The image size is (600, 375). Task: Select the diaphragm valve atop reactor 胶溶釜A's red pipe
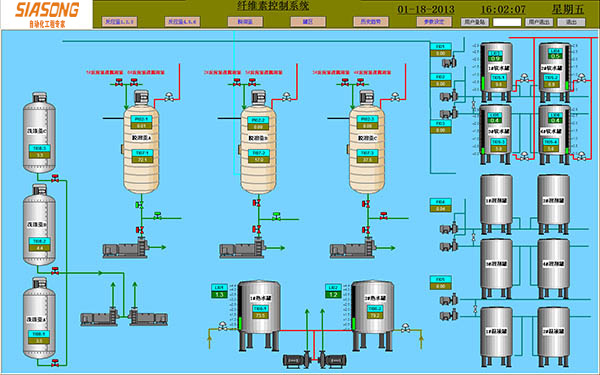[x=169, y=96]
